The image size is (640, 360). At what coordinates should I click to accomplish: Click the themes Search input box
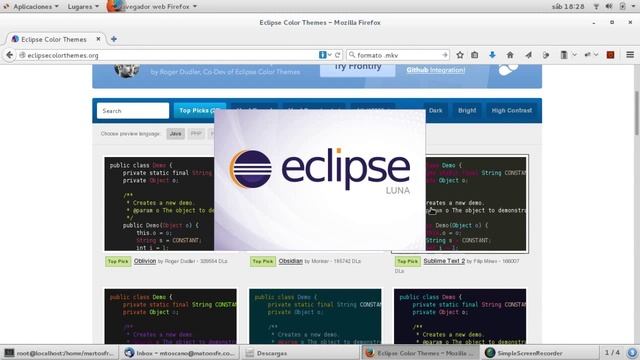click(133, 111)
